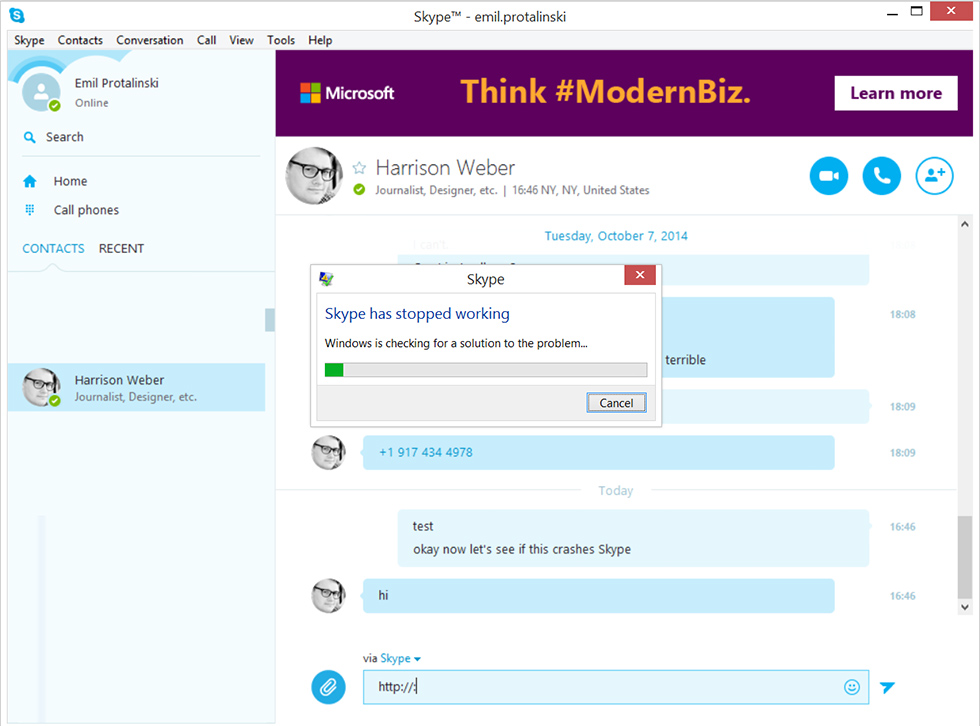This screenshot has width=980, height=726.
Task: Open the Conversation menu
Action: pos(150,40)
